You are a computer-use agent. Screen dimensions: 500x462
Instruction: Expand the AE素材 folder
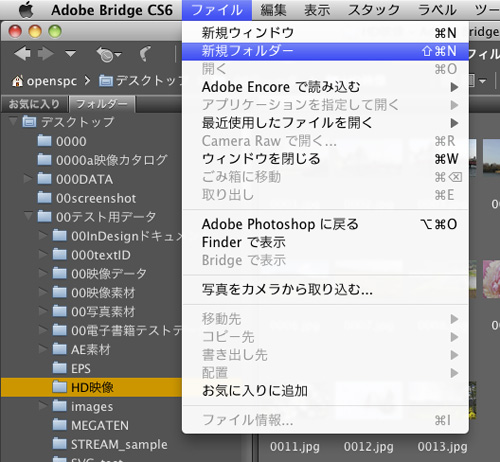43,349
